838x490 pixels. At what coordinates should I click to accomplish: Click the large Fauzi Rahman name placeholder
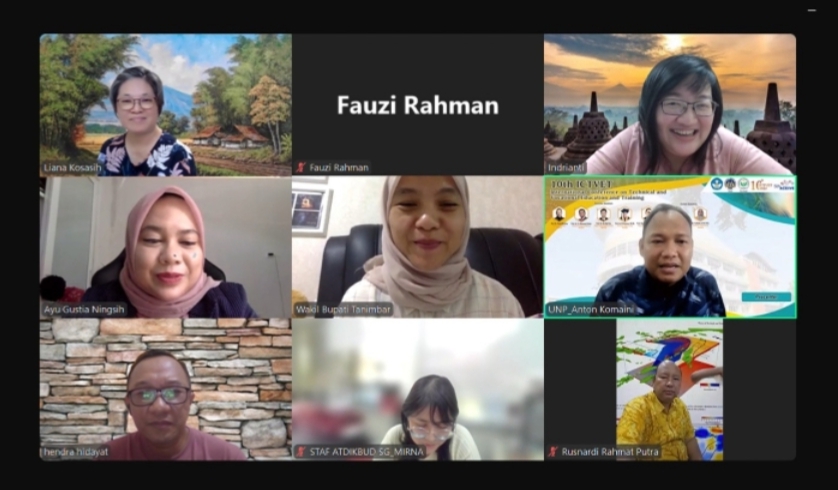point(418,105)
